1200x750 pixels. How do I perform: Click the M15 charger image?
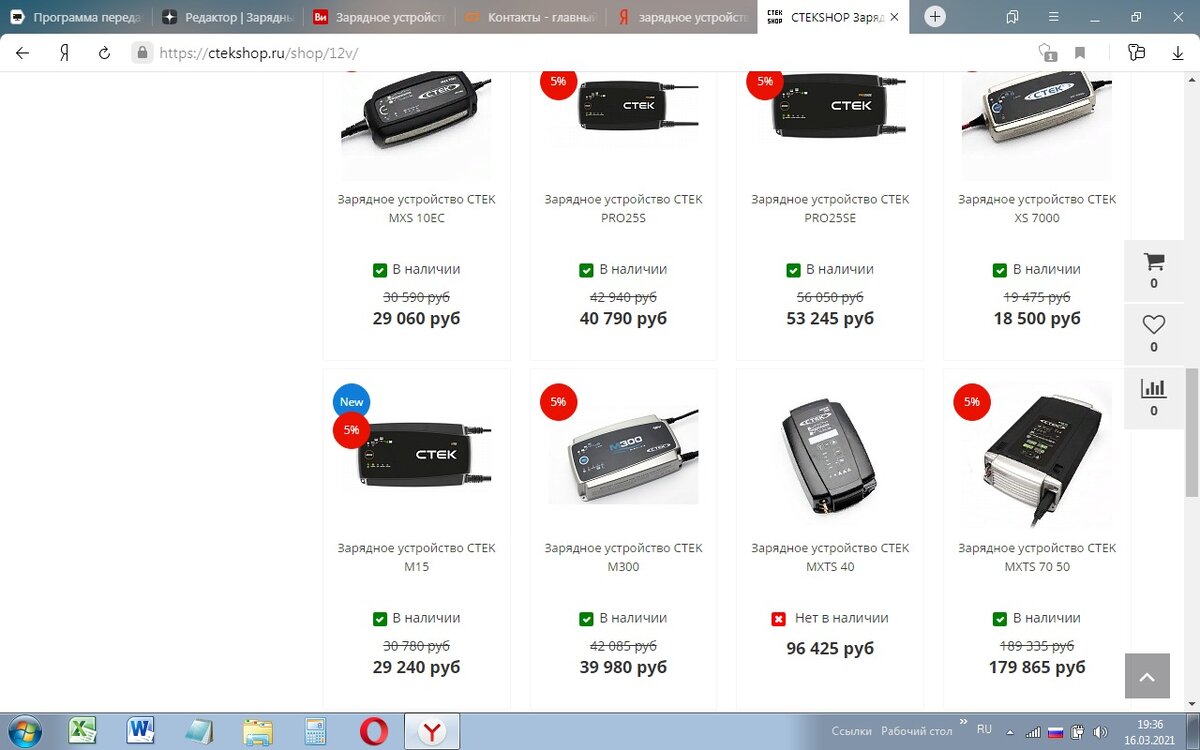point(417,455)
